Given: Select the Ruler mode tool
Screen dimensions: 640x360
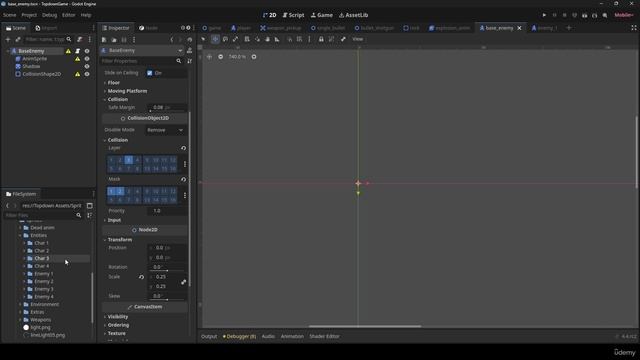Looking at the screenshot, I should 277,39.
